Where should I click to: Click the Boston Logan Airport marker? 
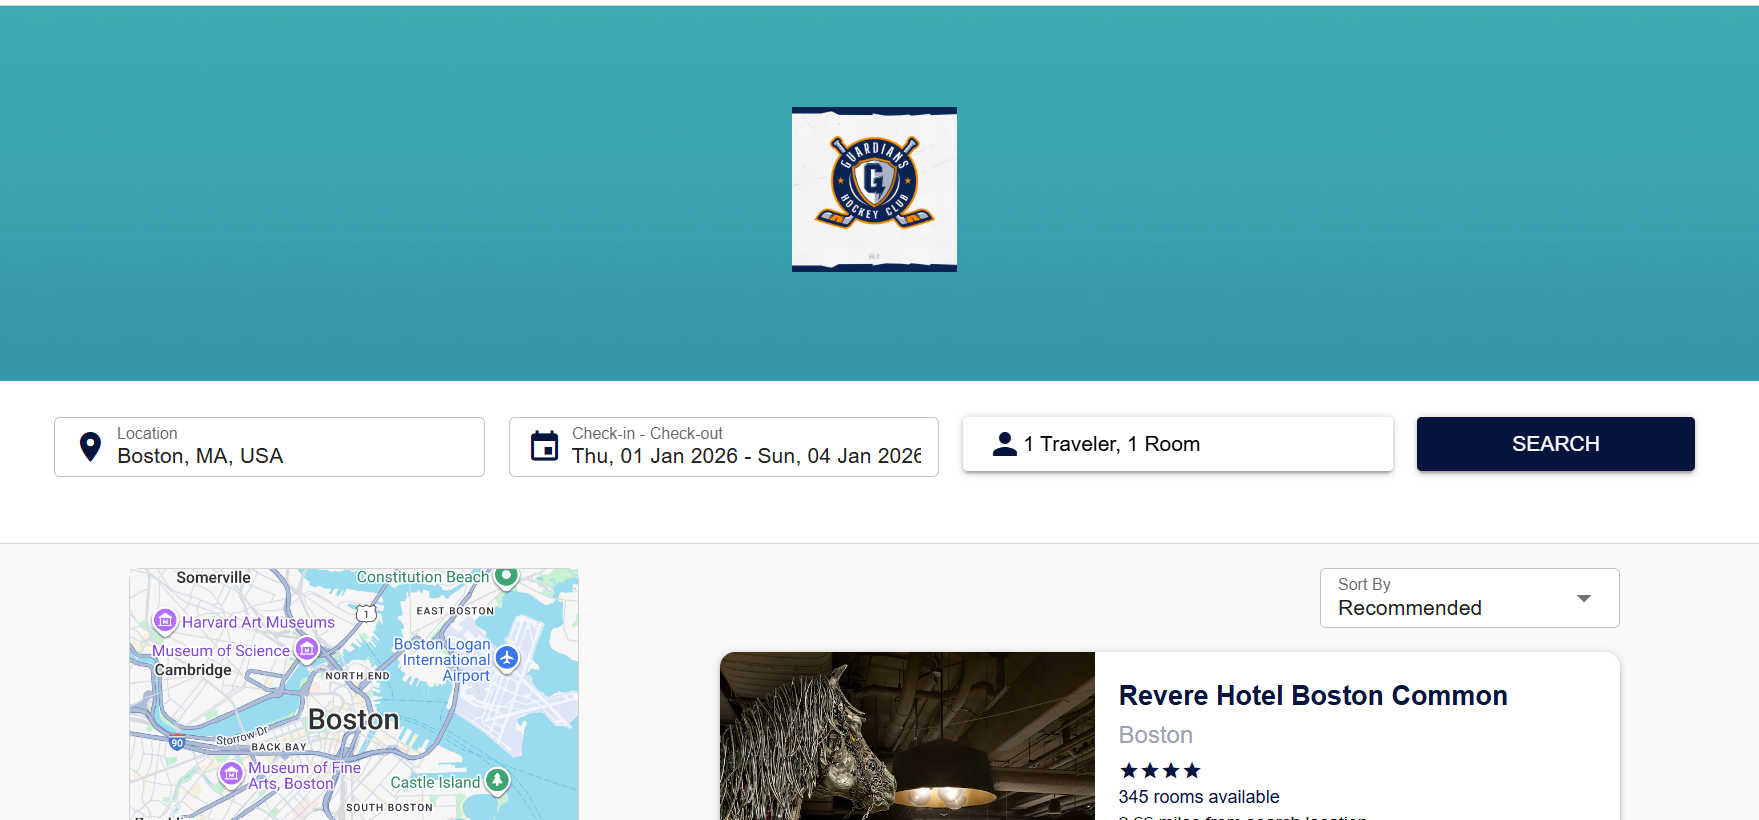(x=507, y=658)
